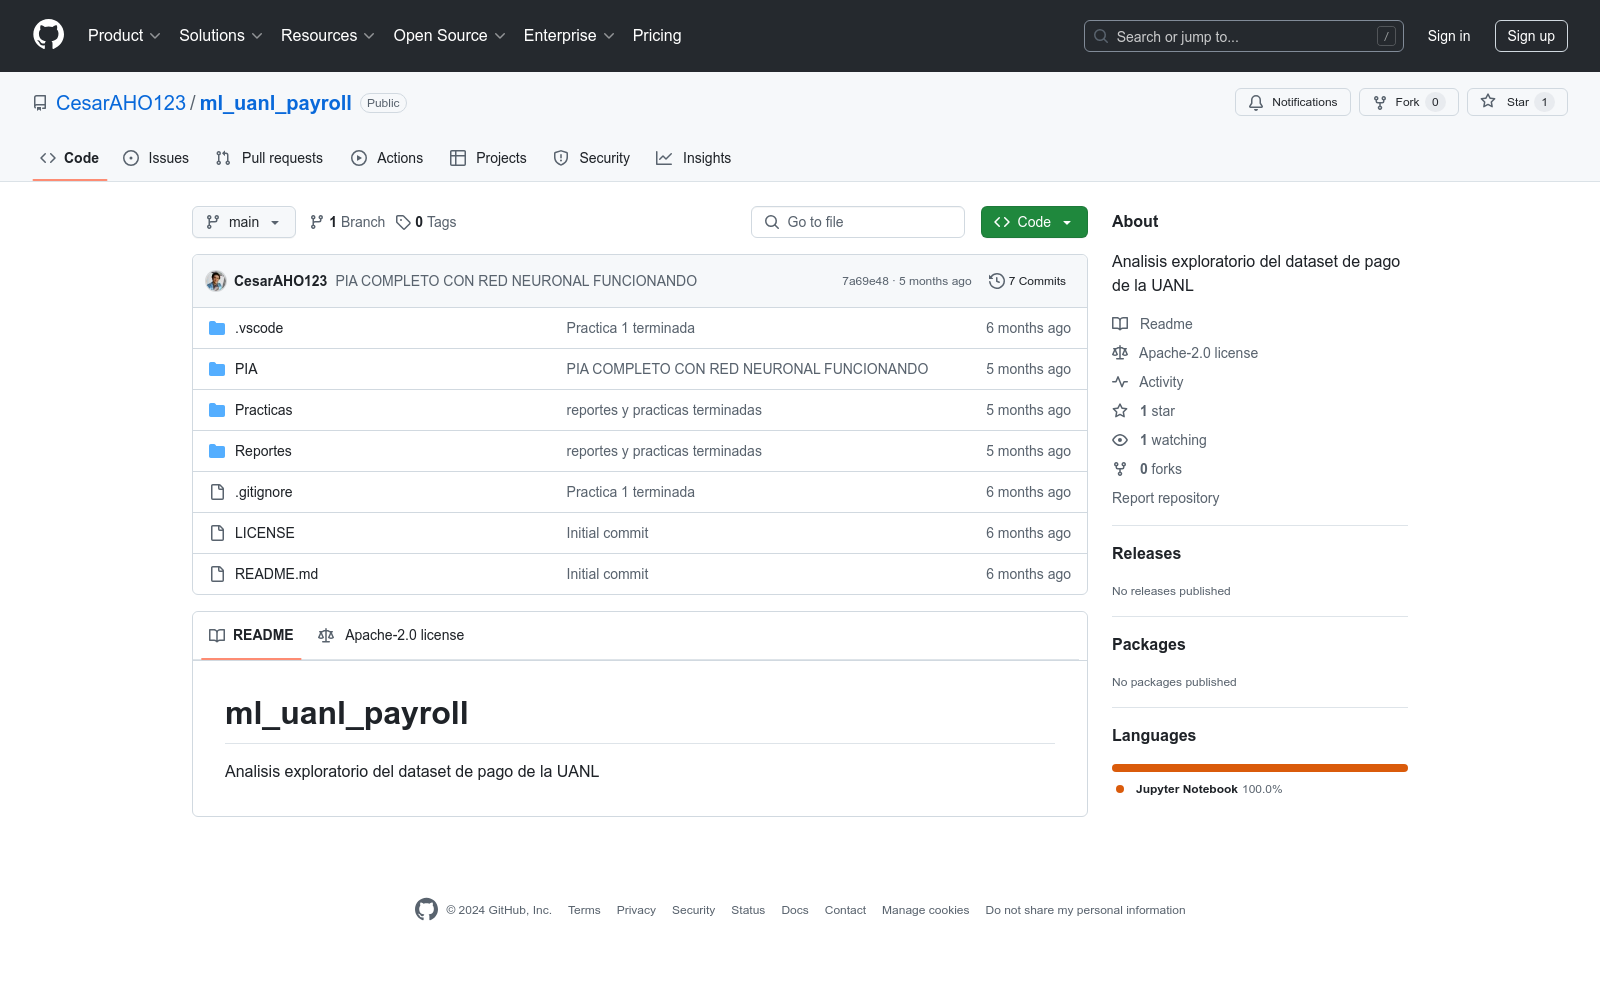Click Manage cookies in the footer
Viewport: 1600px width, 1000px height.
(x=926, y=910)
